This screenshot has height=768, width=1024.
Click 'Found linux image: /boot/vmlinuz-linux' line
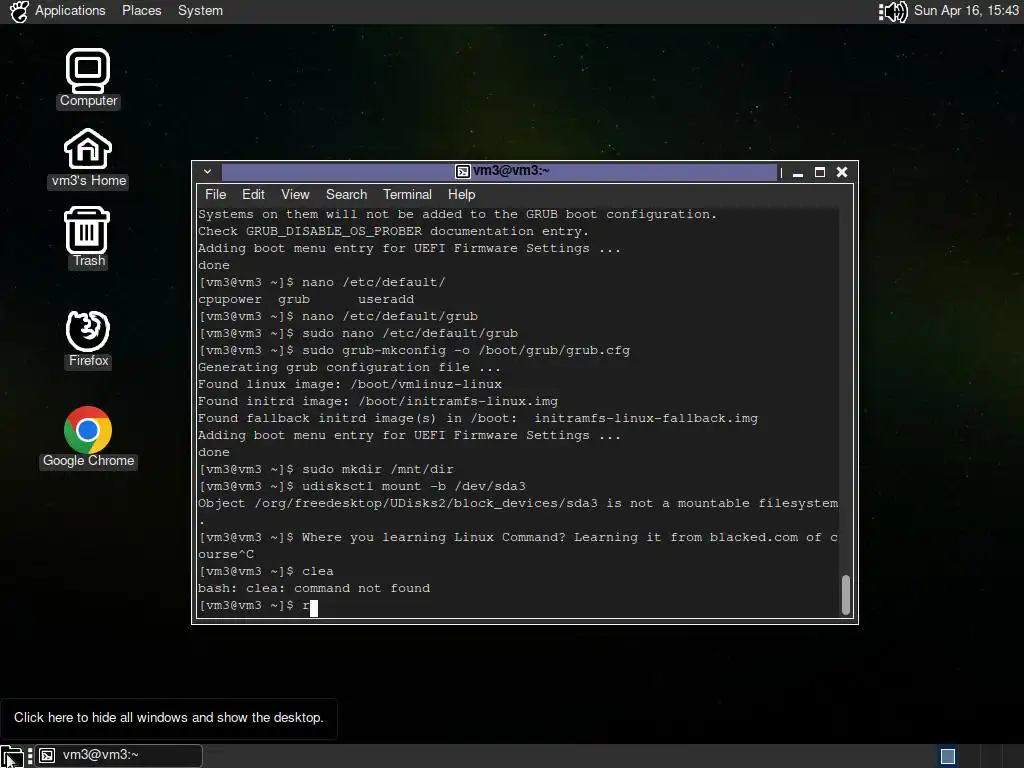350,385
